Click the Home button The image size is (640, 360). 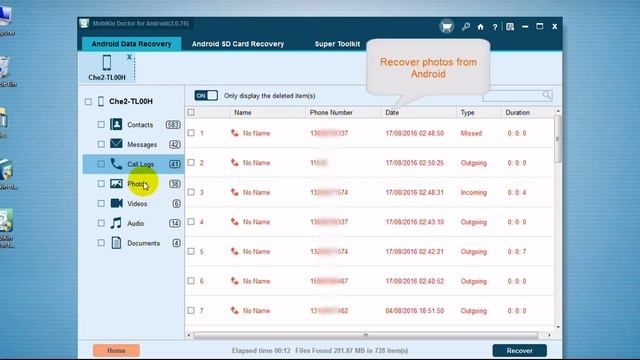(x=116, y=351)
